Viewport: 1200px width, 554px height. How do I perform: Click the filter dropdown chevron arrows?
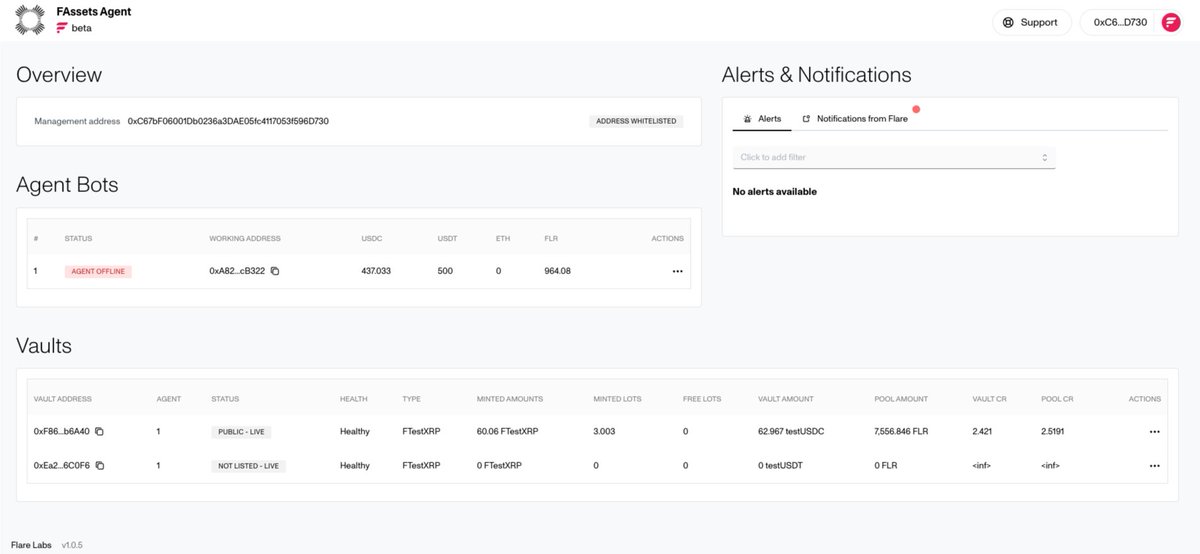coord(1044,157)
